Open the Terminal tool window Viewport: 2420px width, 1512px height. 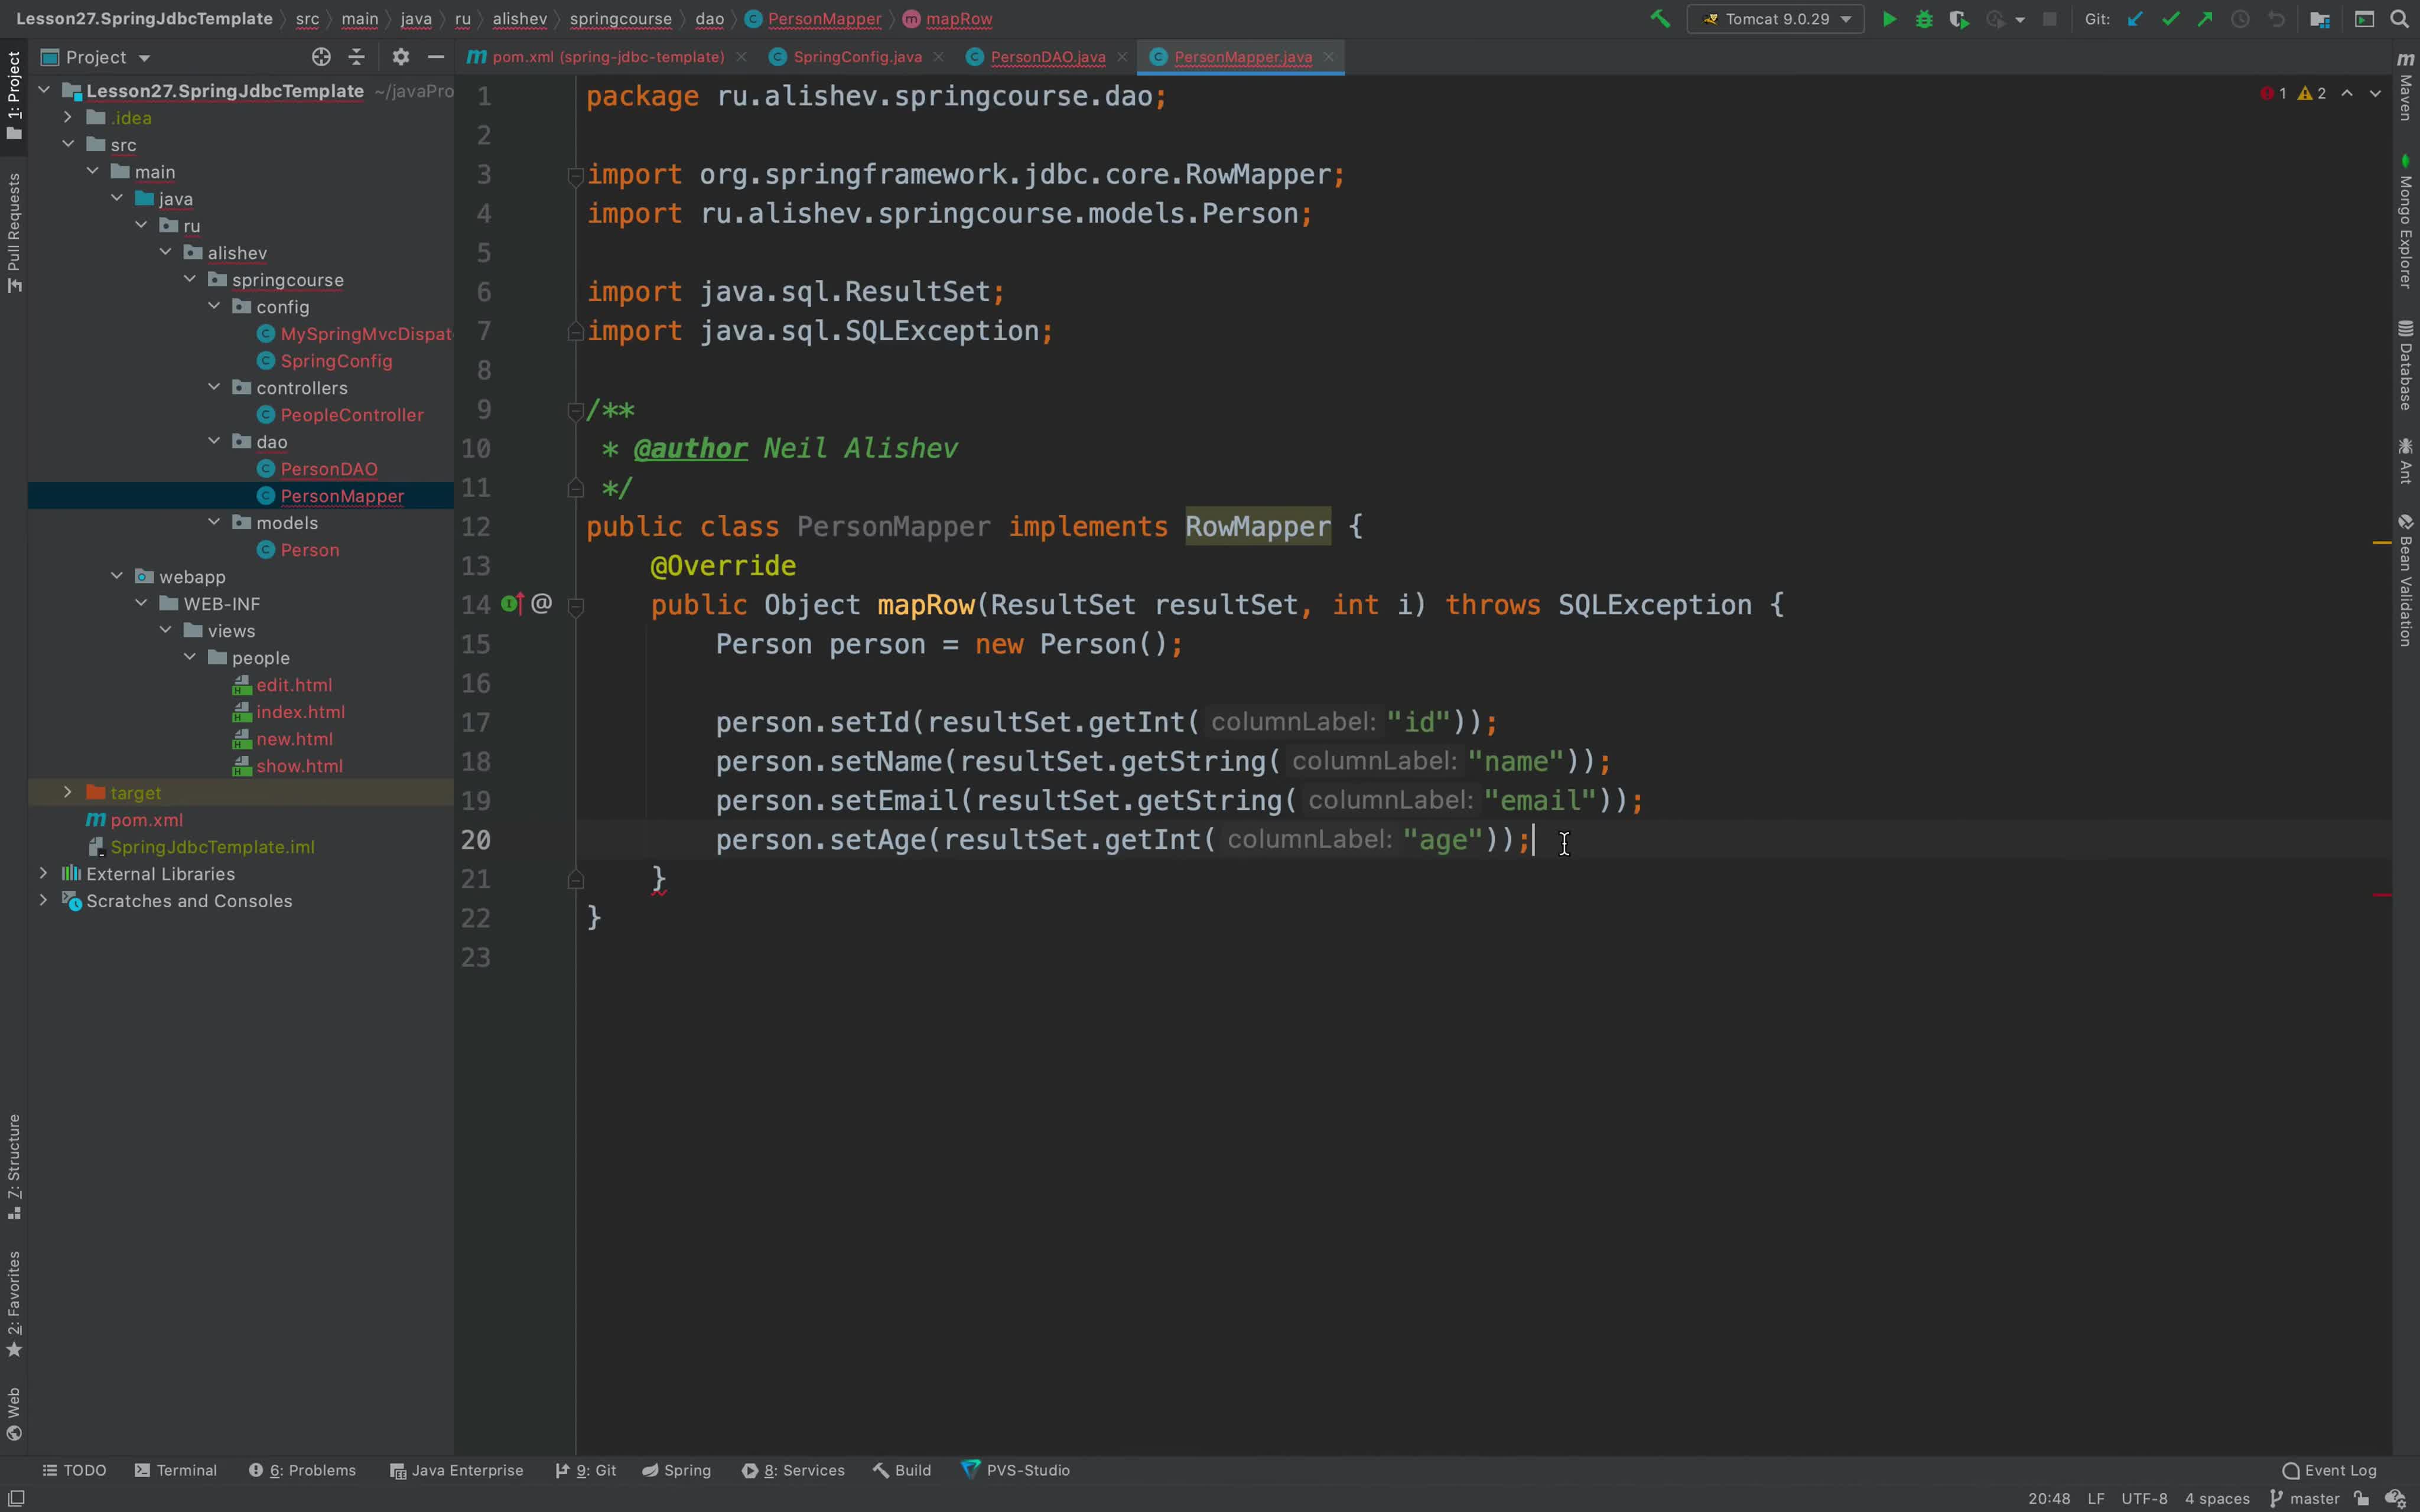click(176, 1470)
